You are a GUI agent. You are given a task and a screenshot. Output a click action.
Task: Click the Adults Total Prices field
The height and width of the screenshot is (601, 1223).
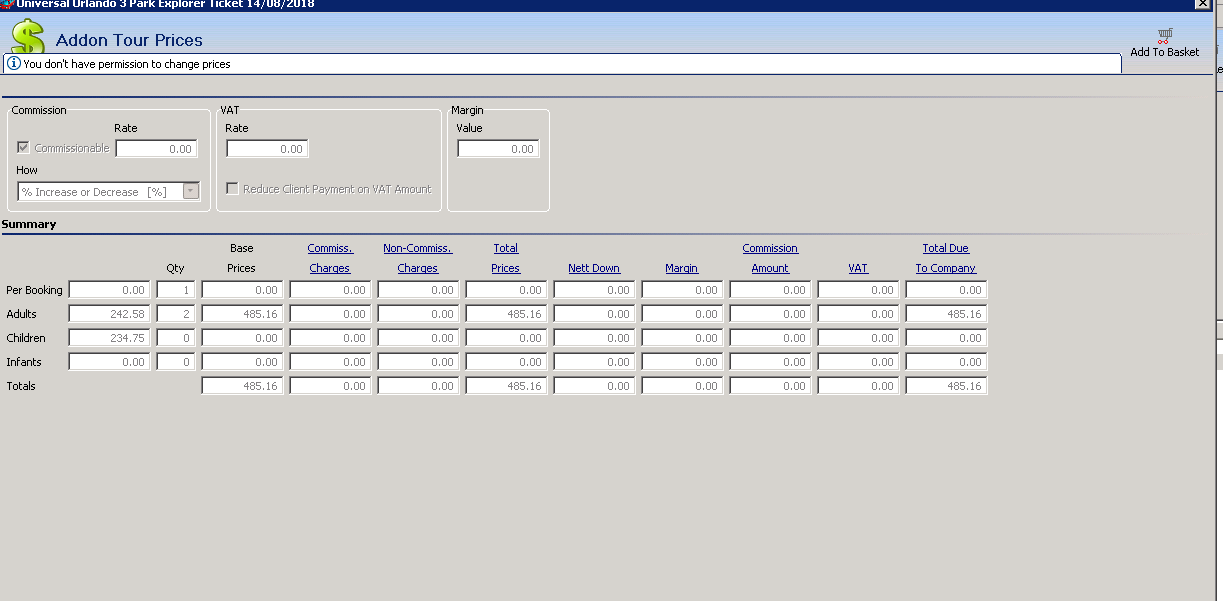pos(506,314)
